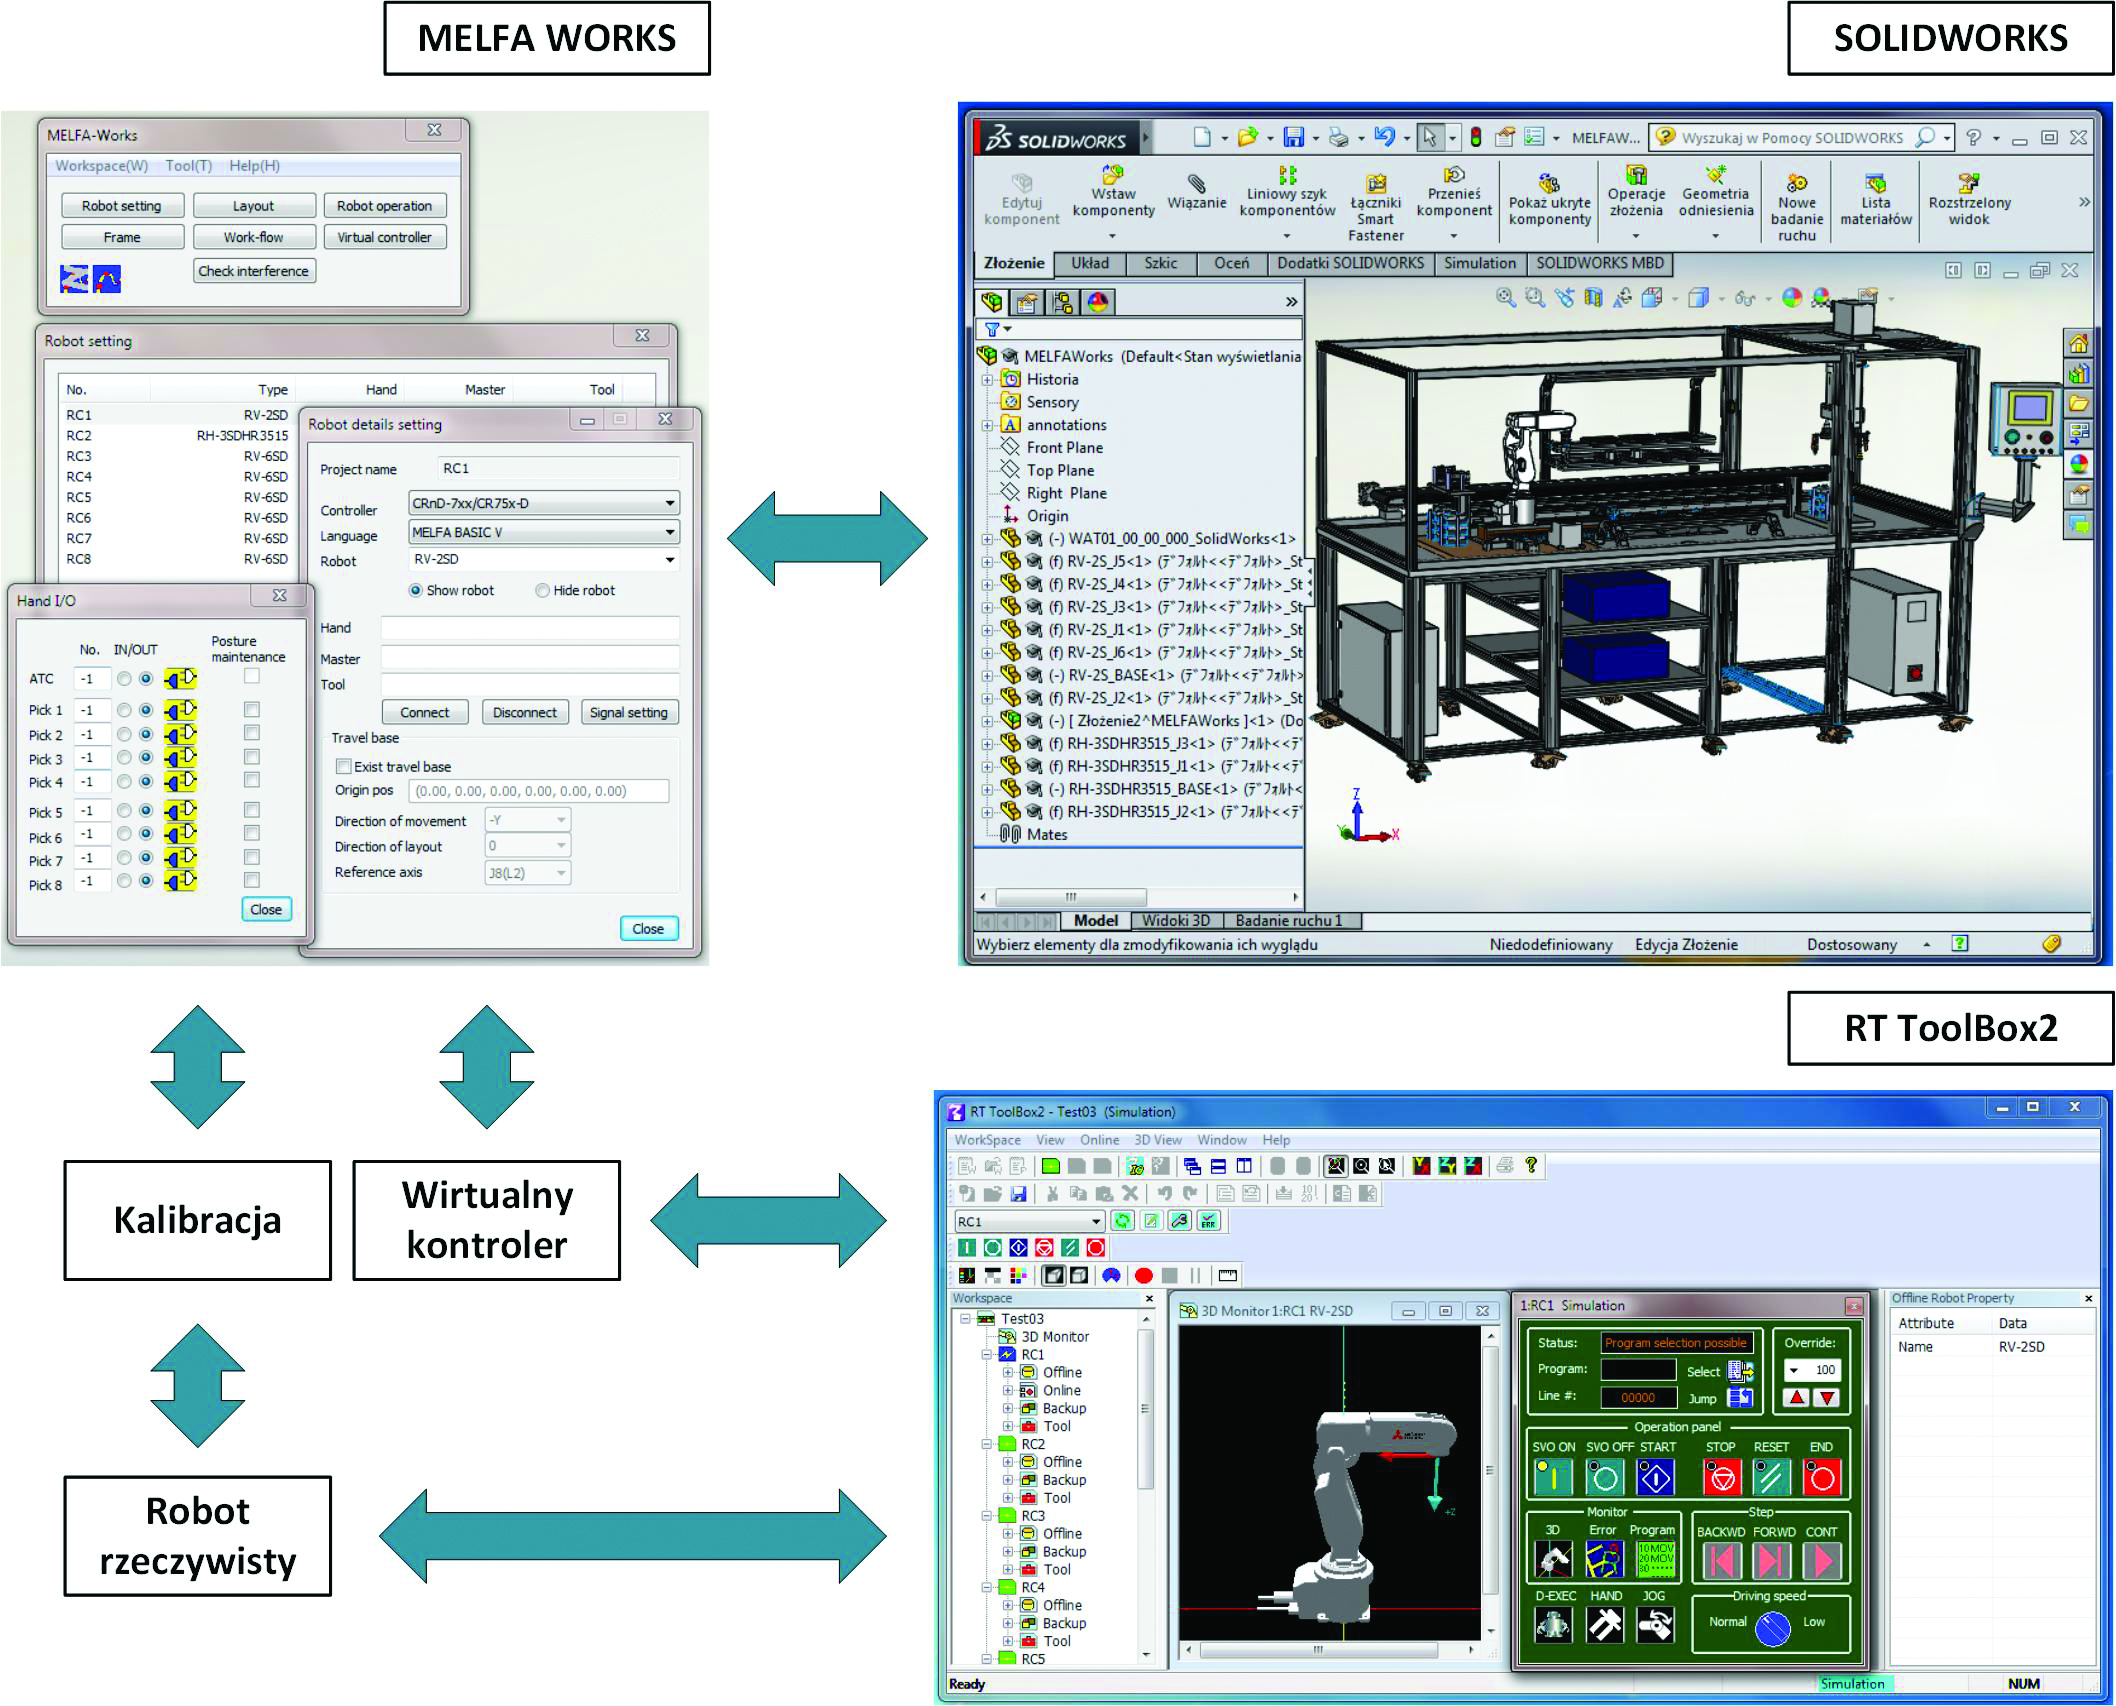The height and width of the screenshot is (1706, 2116).
Task: Click the FORWD step icon
Action: point(1773,1561)
